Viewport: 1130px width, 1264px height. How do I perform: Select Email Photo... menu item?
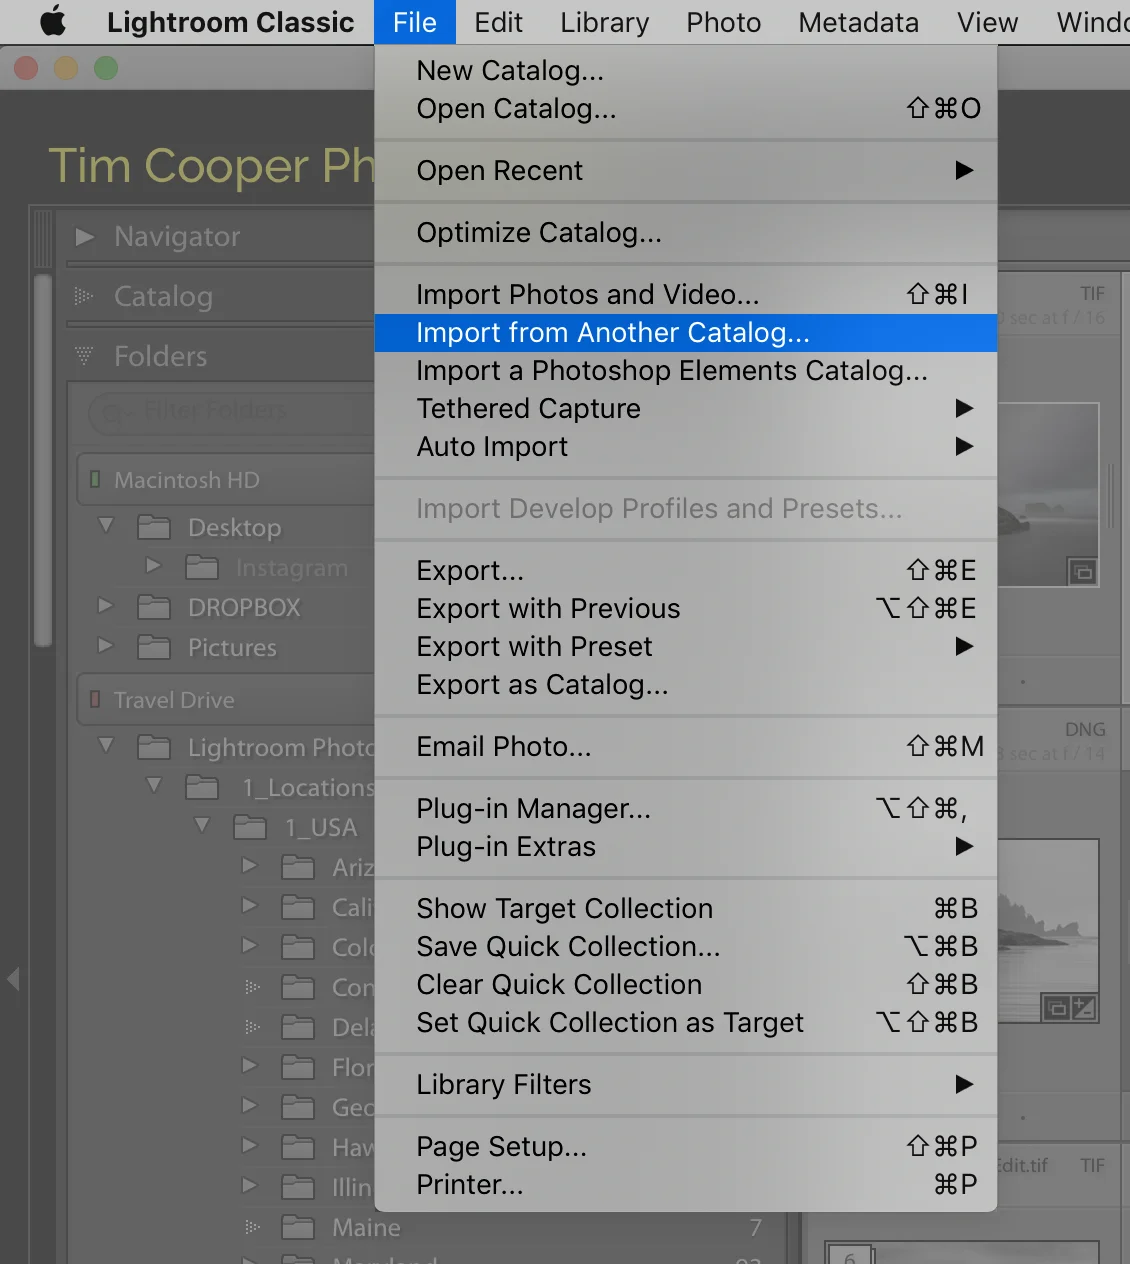(x=686, y=747)
